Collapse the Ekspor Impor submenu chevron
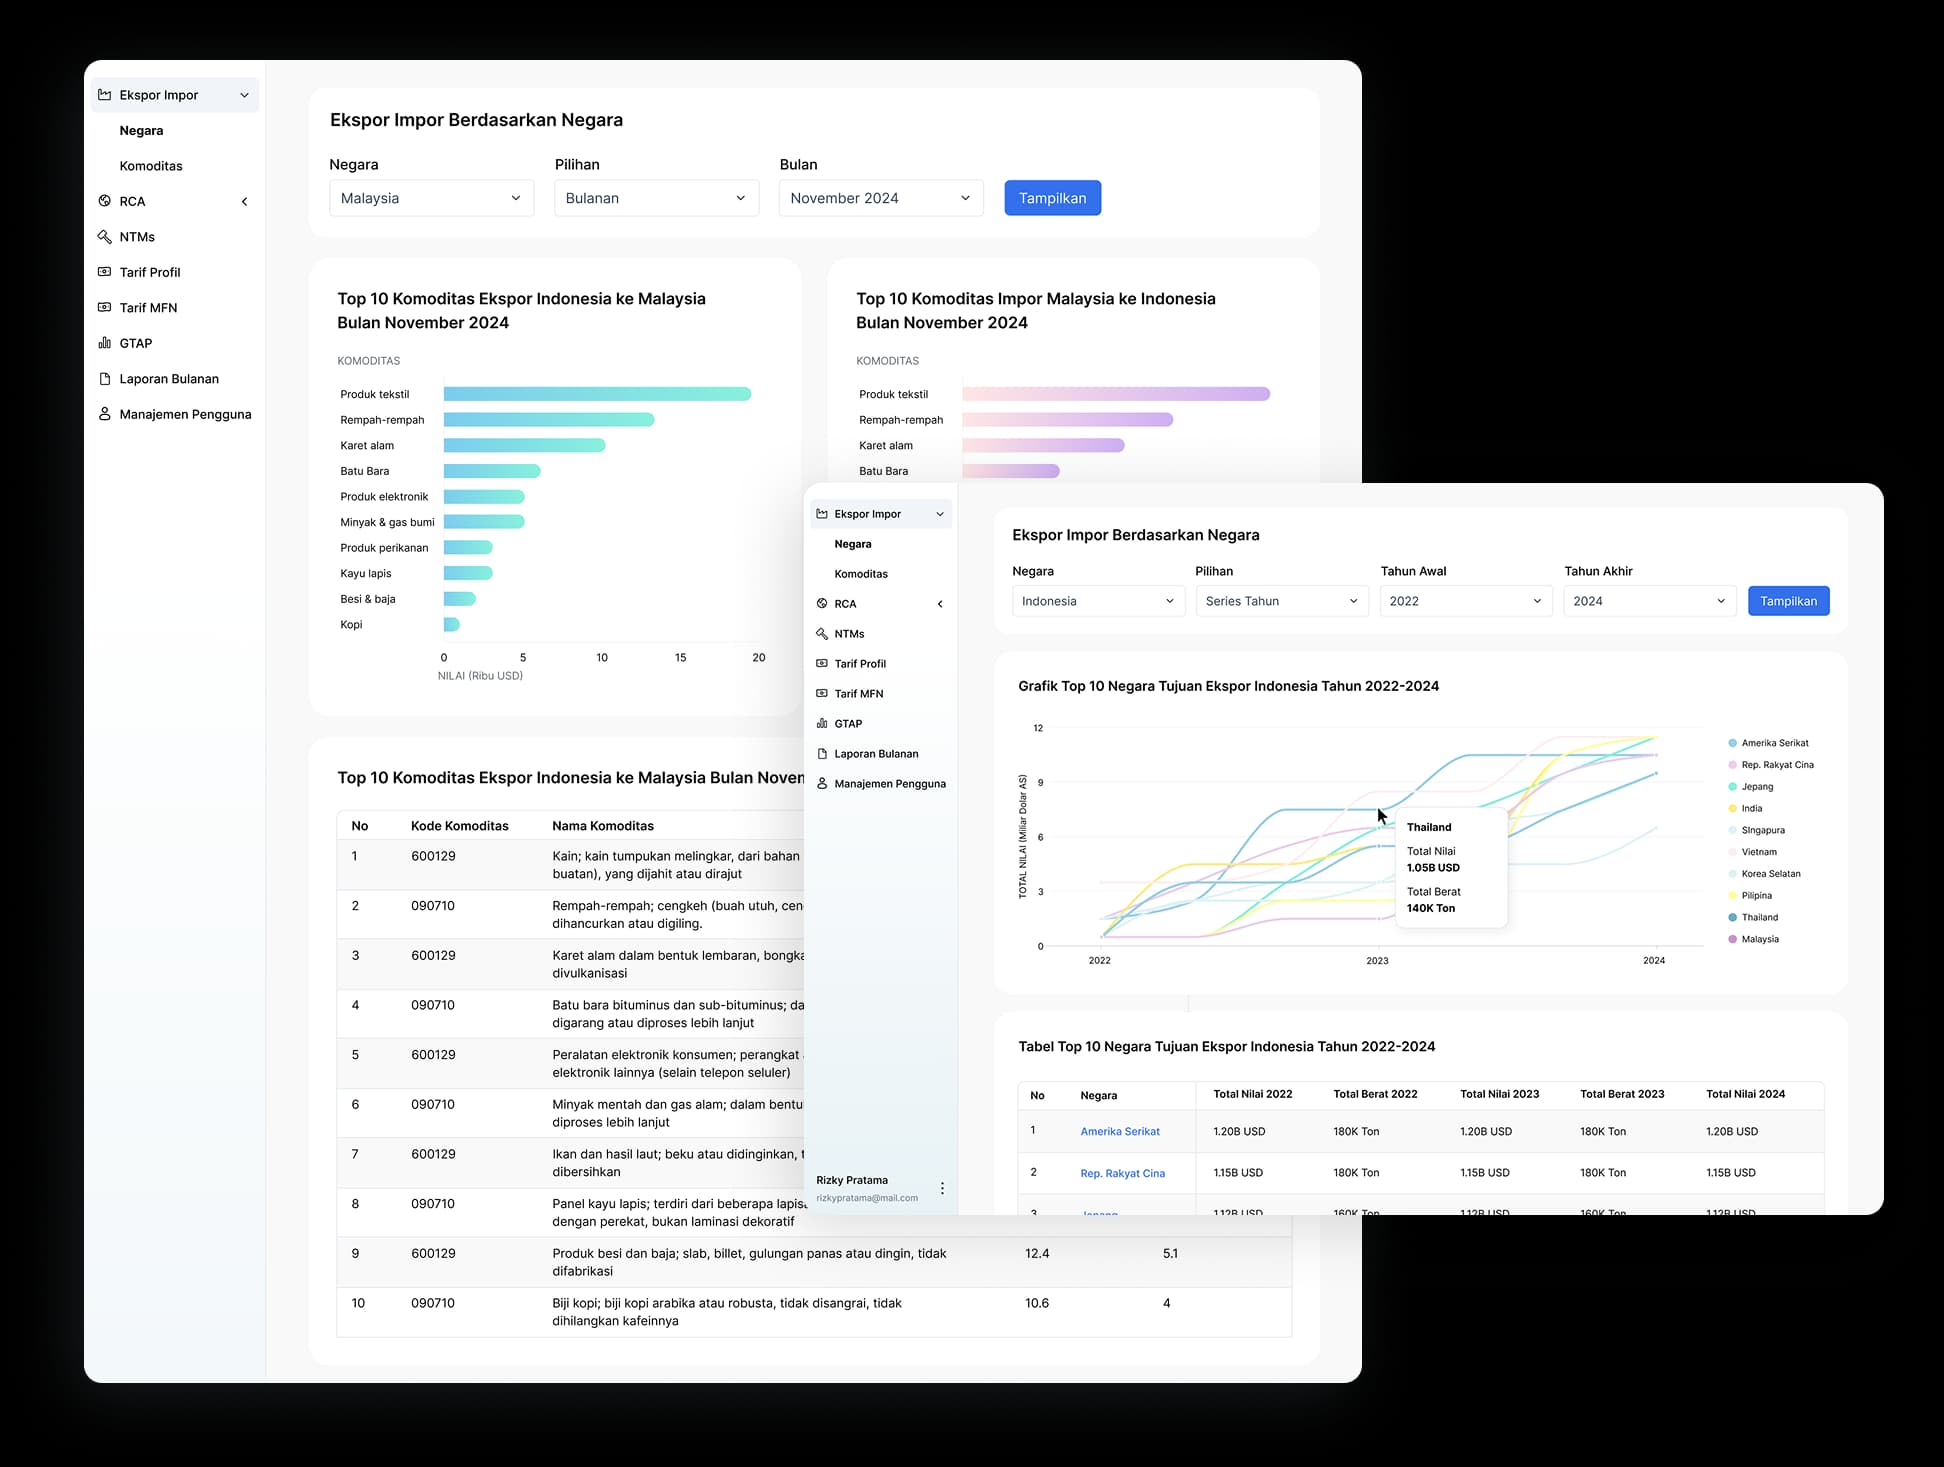This screenshot has width=1944, height=1467. point(245,94)
